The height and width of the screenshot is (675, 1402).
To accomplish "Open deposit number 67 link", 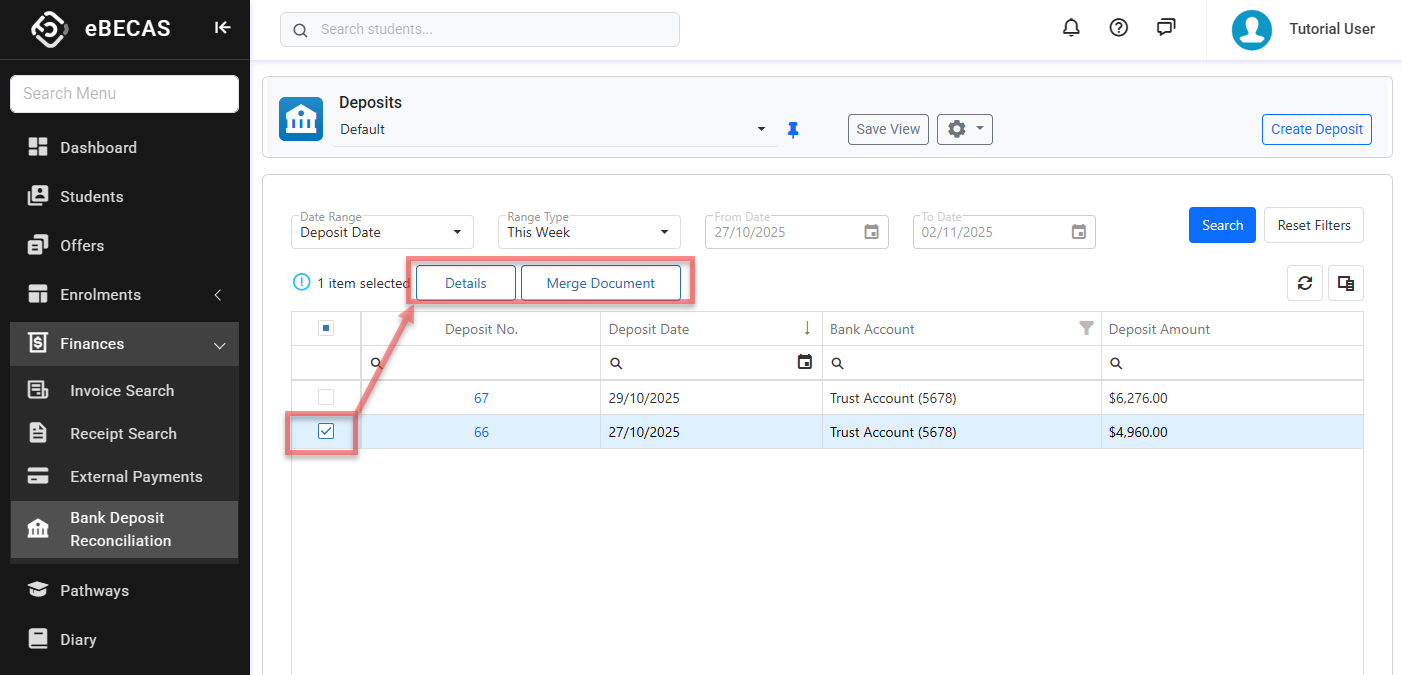I will click(x=481, y=398).
